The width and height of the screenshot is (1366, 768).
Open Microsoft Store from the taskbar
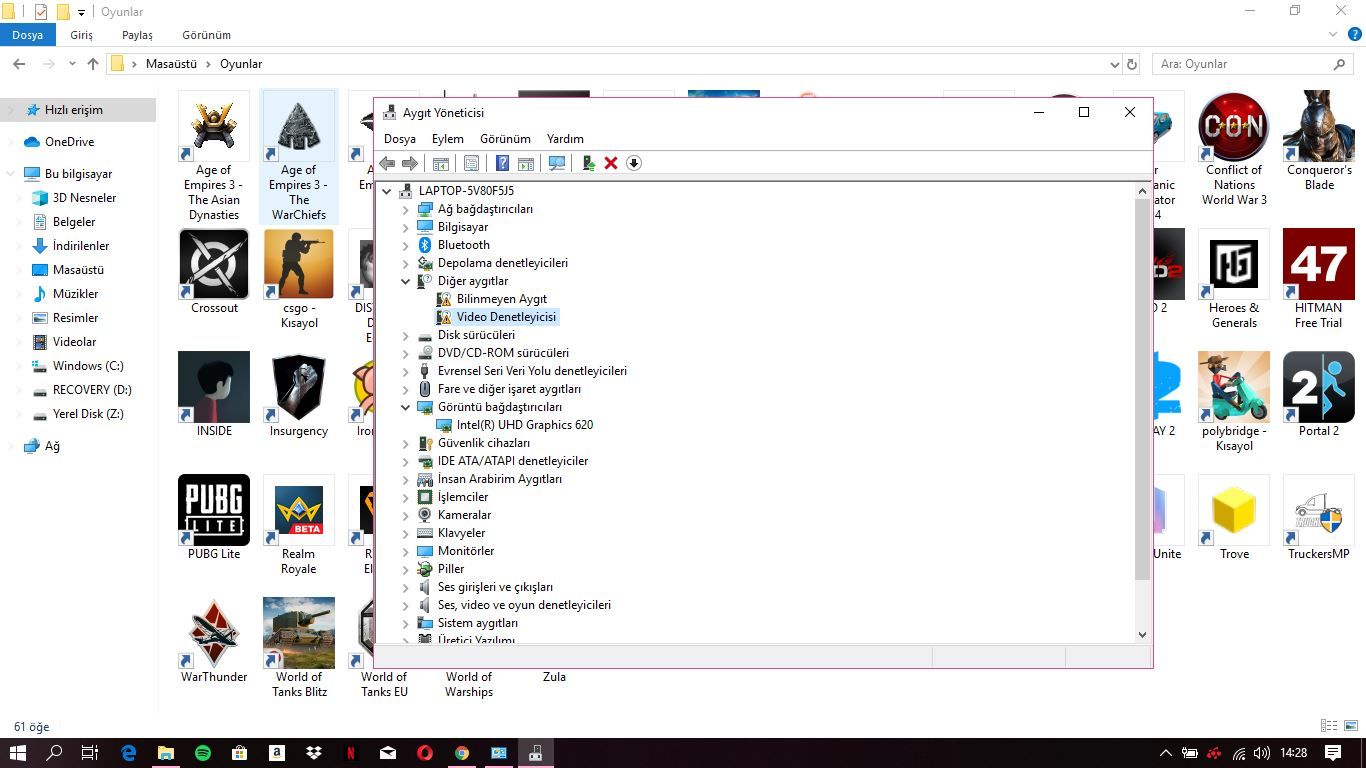pyautogui.click(x=240, y=753)
